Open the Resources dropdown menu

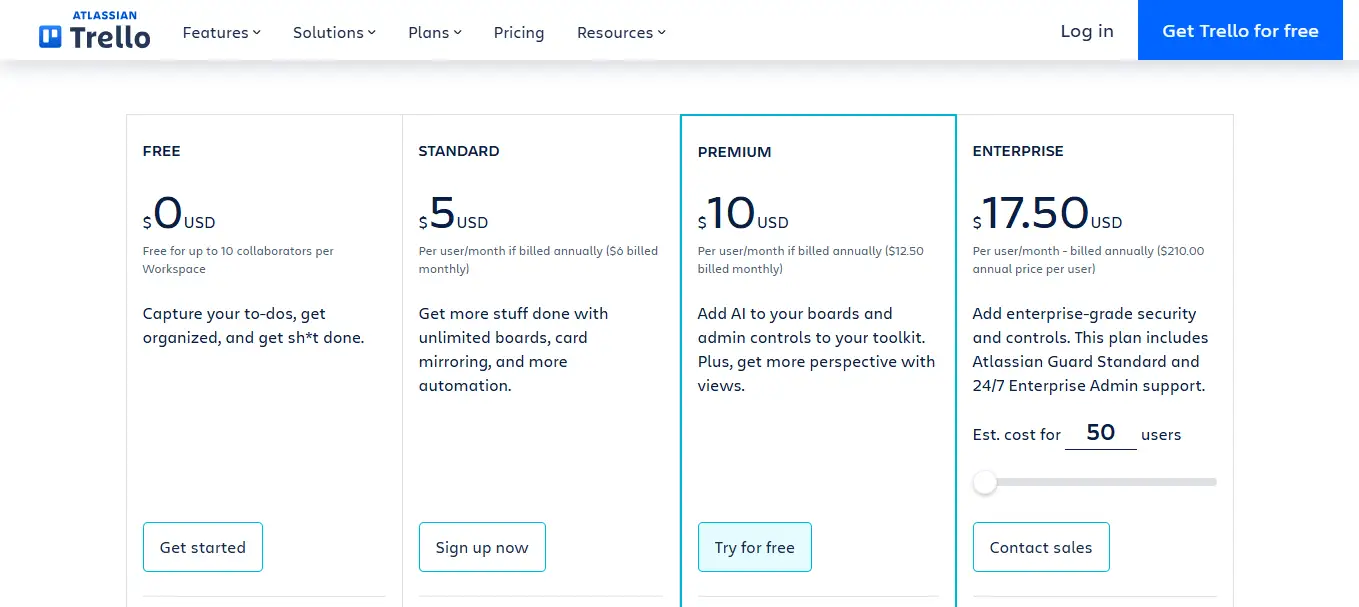tap(620, 32)
